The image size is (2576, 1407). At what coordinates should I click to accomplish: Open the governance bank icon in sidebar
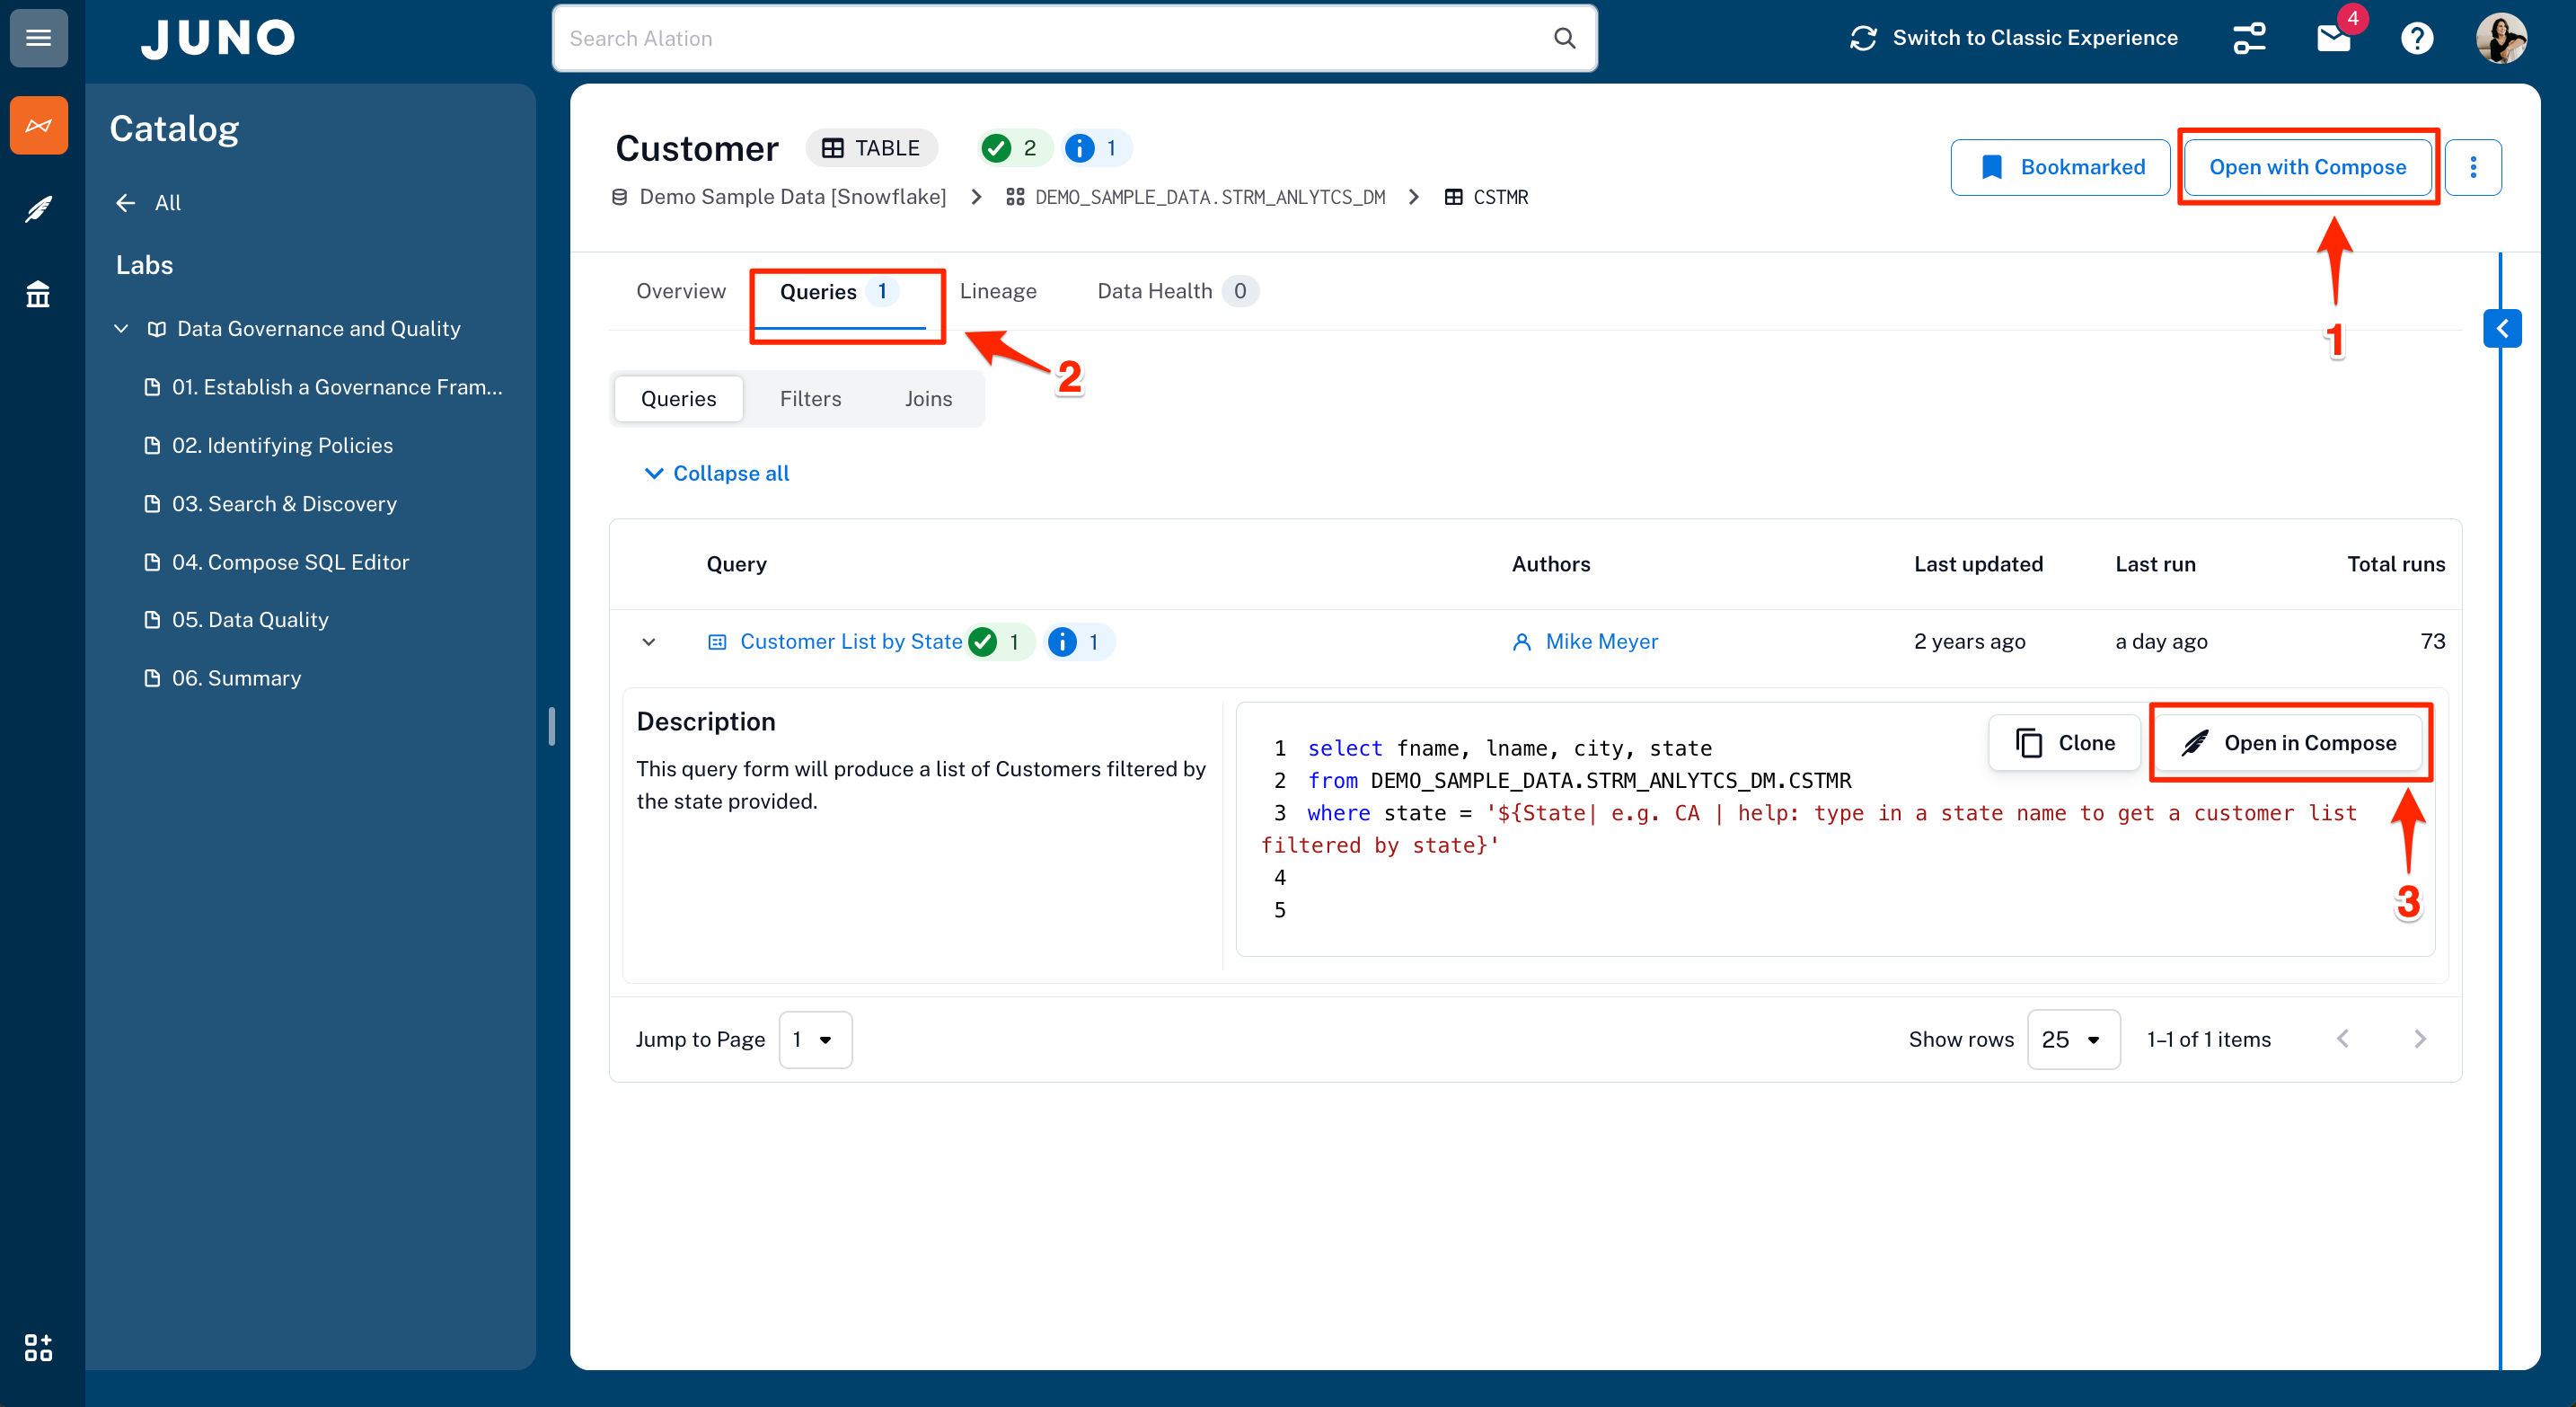pyautogui.click(x=38, y=294)
